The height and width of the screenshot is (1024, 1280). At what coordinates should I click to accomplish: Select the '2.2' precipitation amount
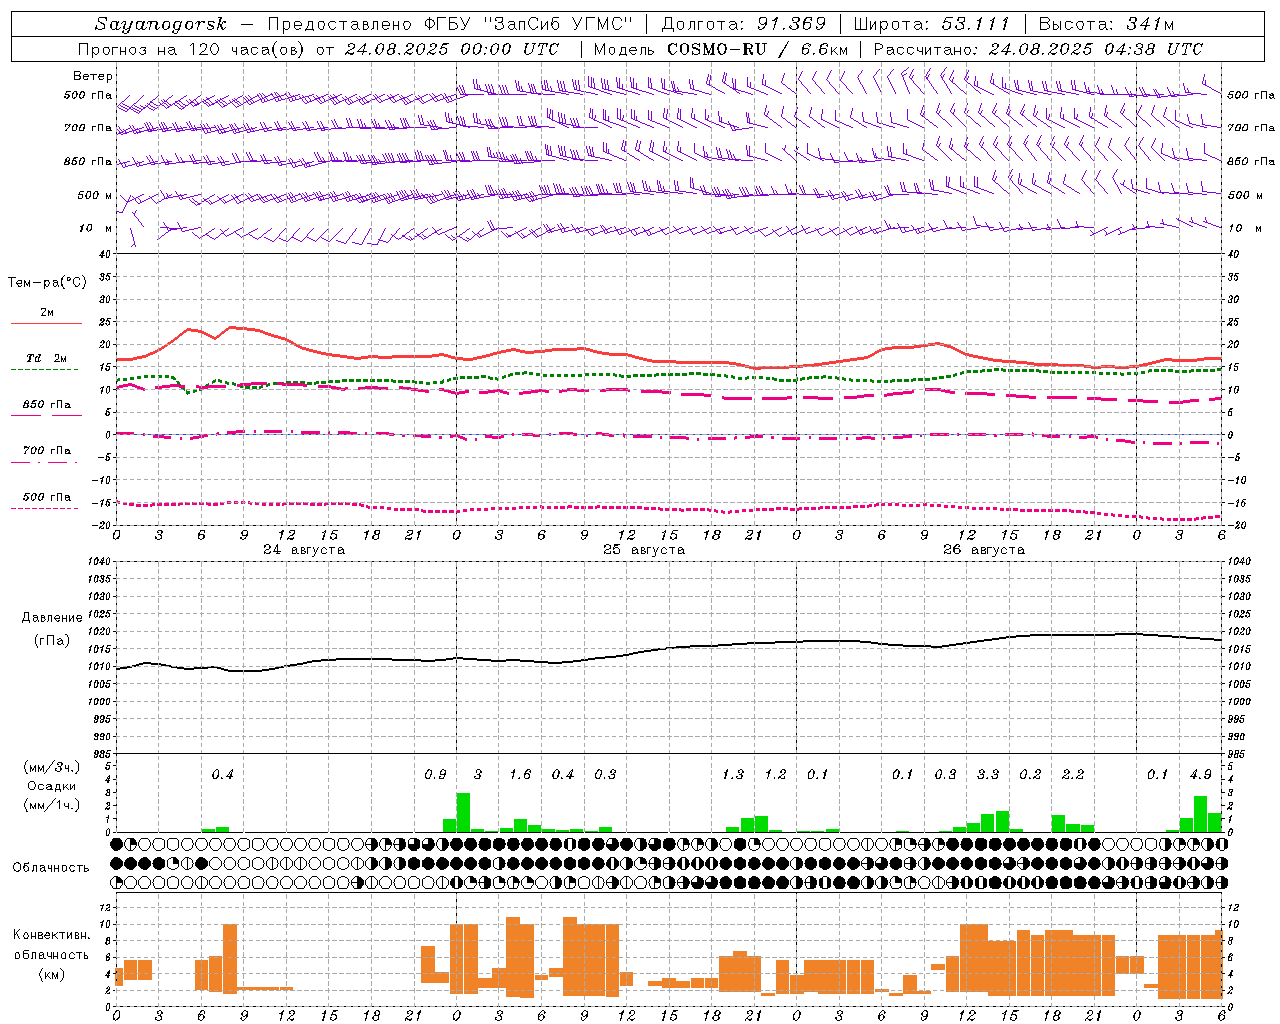point(1073,775)
